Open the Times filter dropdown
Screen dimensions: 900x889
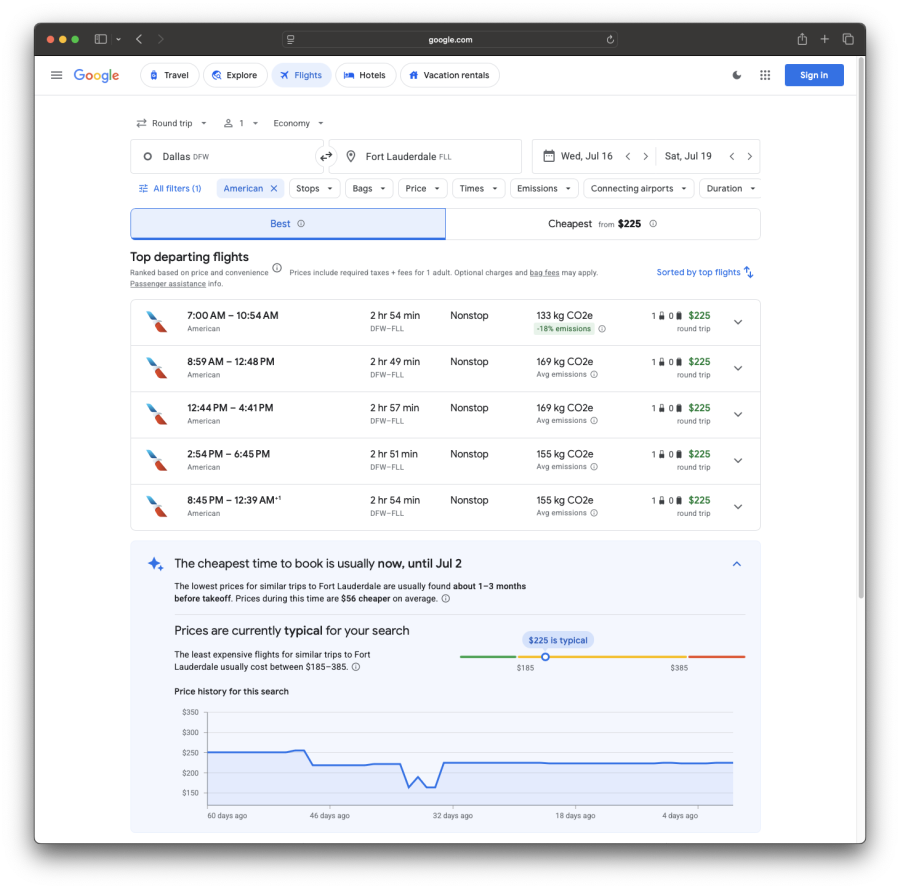478,188
